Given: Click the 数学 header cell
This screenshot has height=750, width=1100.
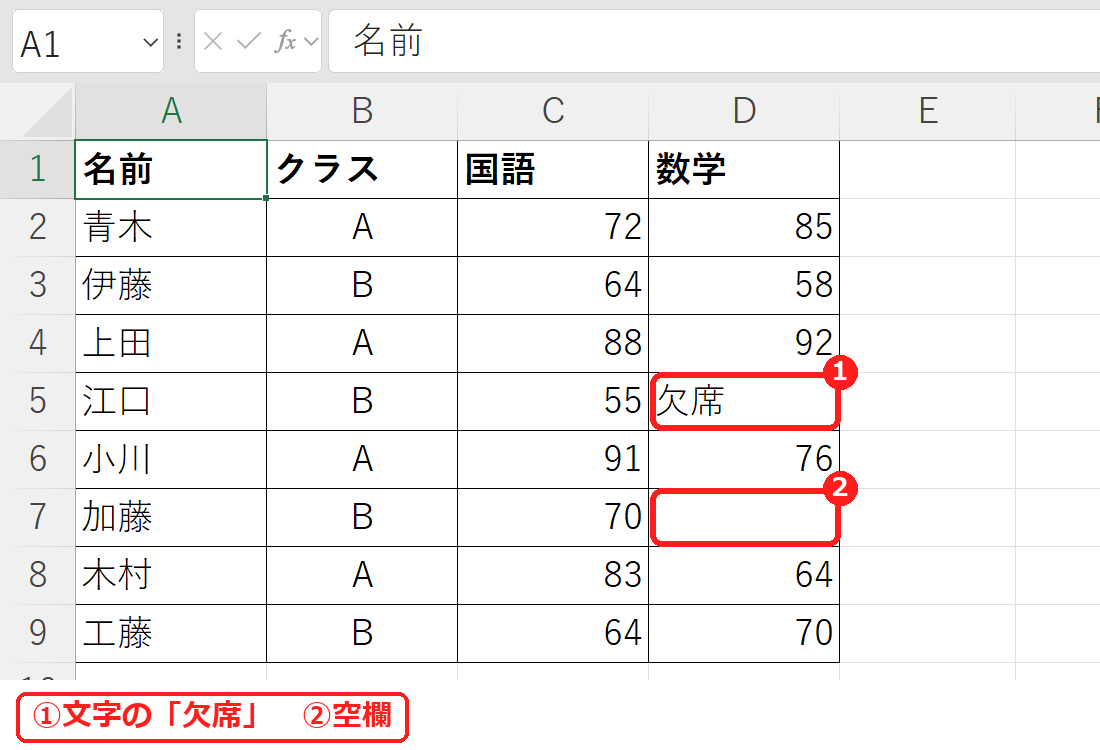Looking at the screenshot, I should 744,169.
